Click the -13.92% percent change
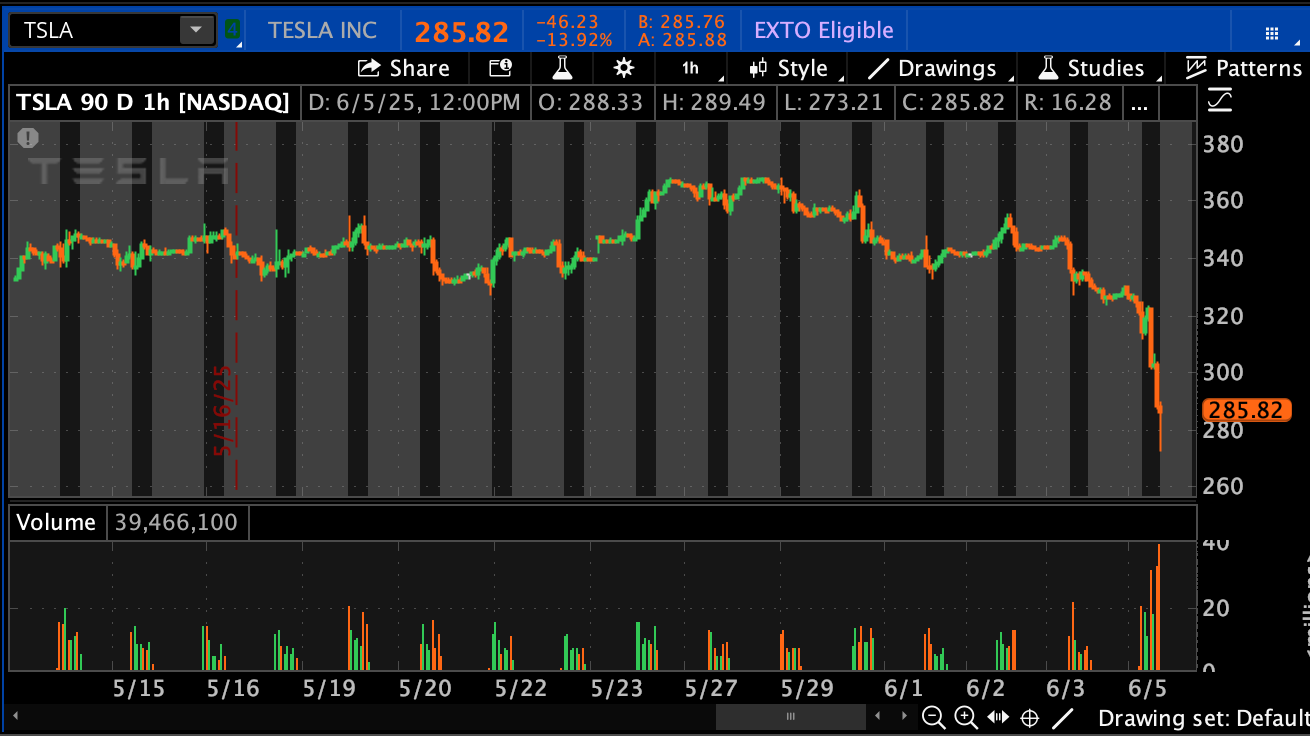Screen dimensions: 1310x736 tap(574, 40)
